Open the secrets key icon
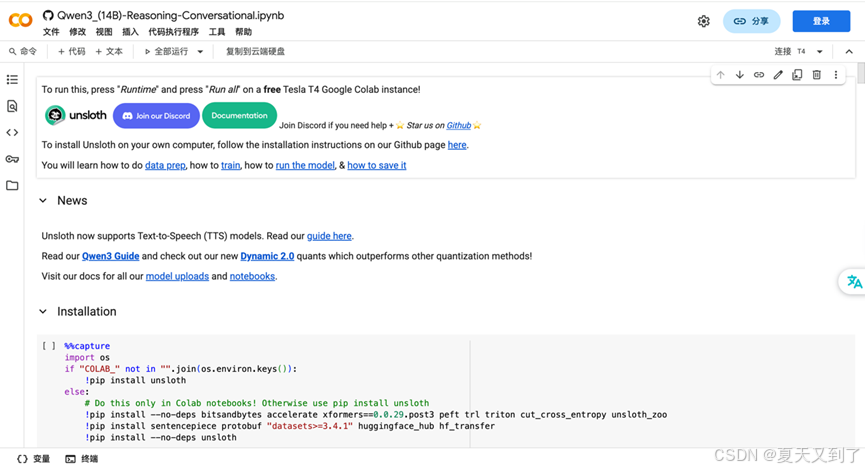865x470 pixels. pos(12,159)
